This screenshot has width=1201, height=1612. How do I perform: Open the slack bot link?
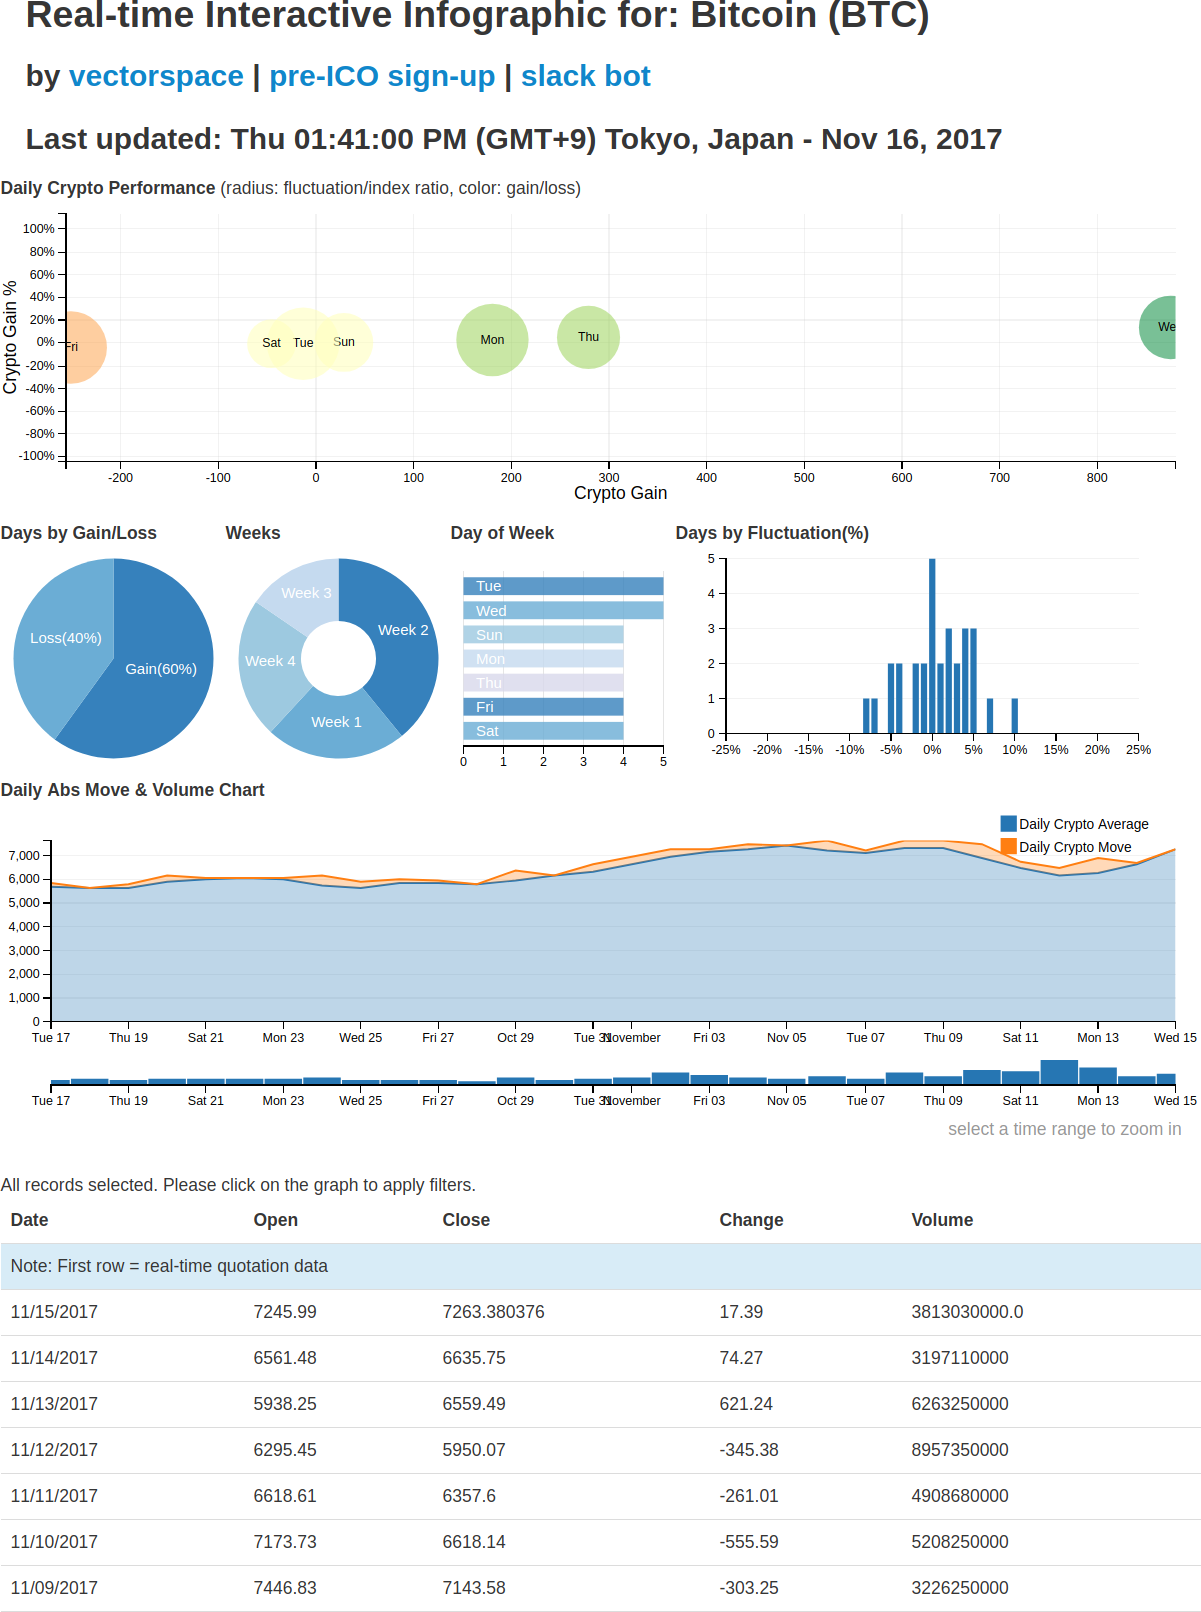click(586, 76)
